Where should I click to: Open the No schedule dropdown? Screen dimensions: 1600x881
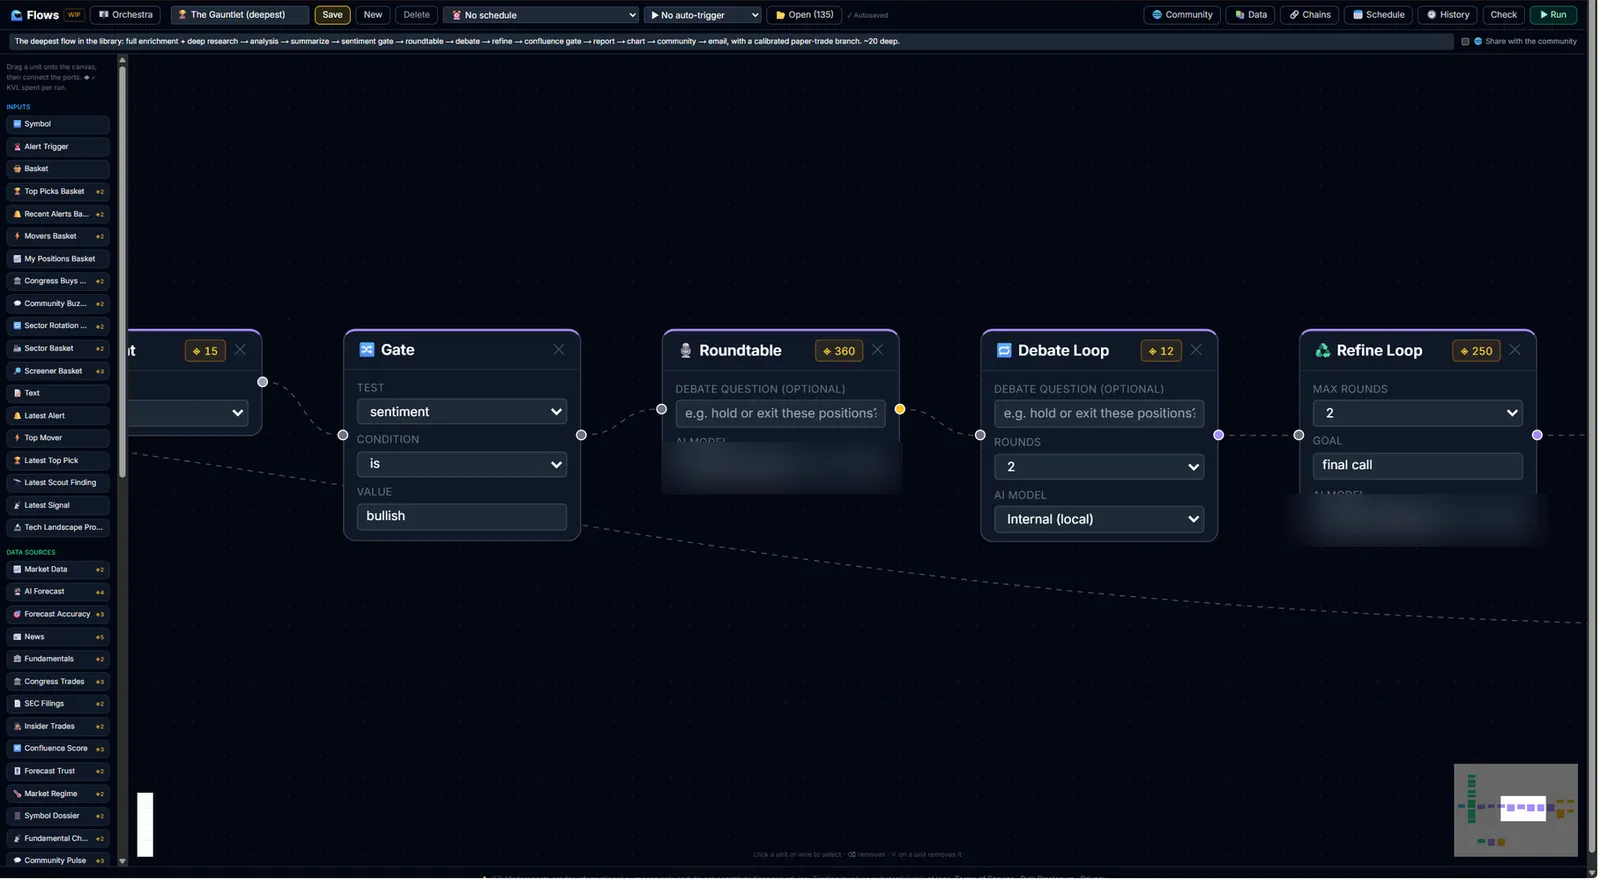point(541,15)
